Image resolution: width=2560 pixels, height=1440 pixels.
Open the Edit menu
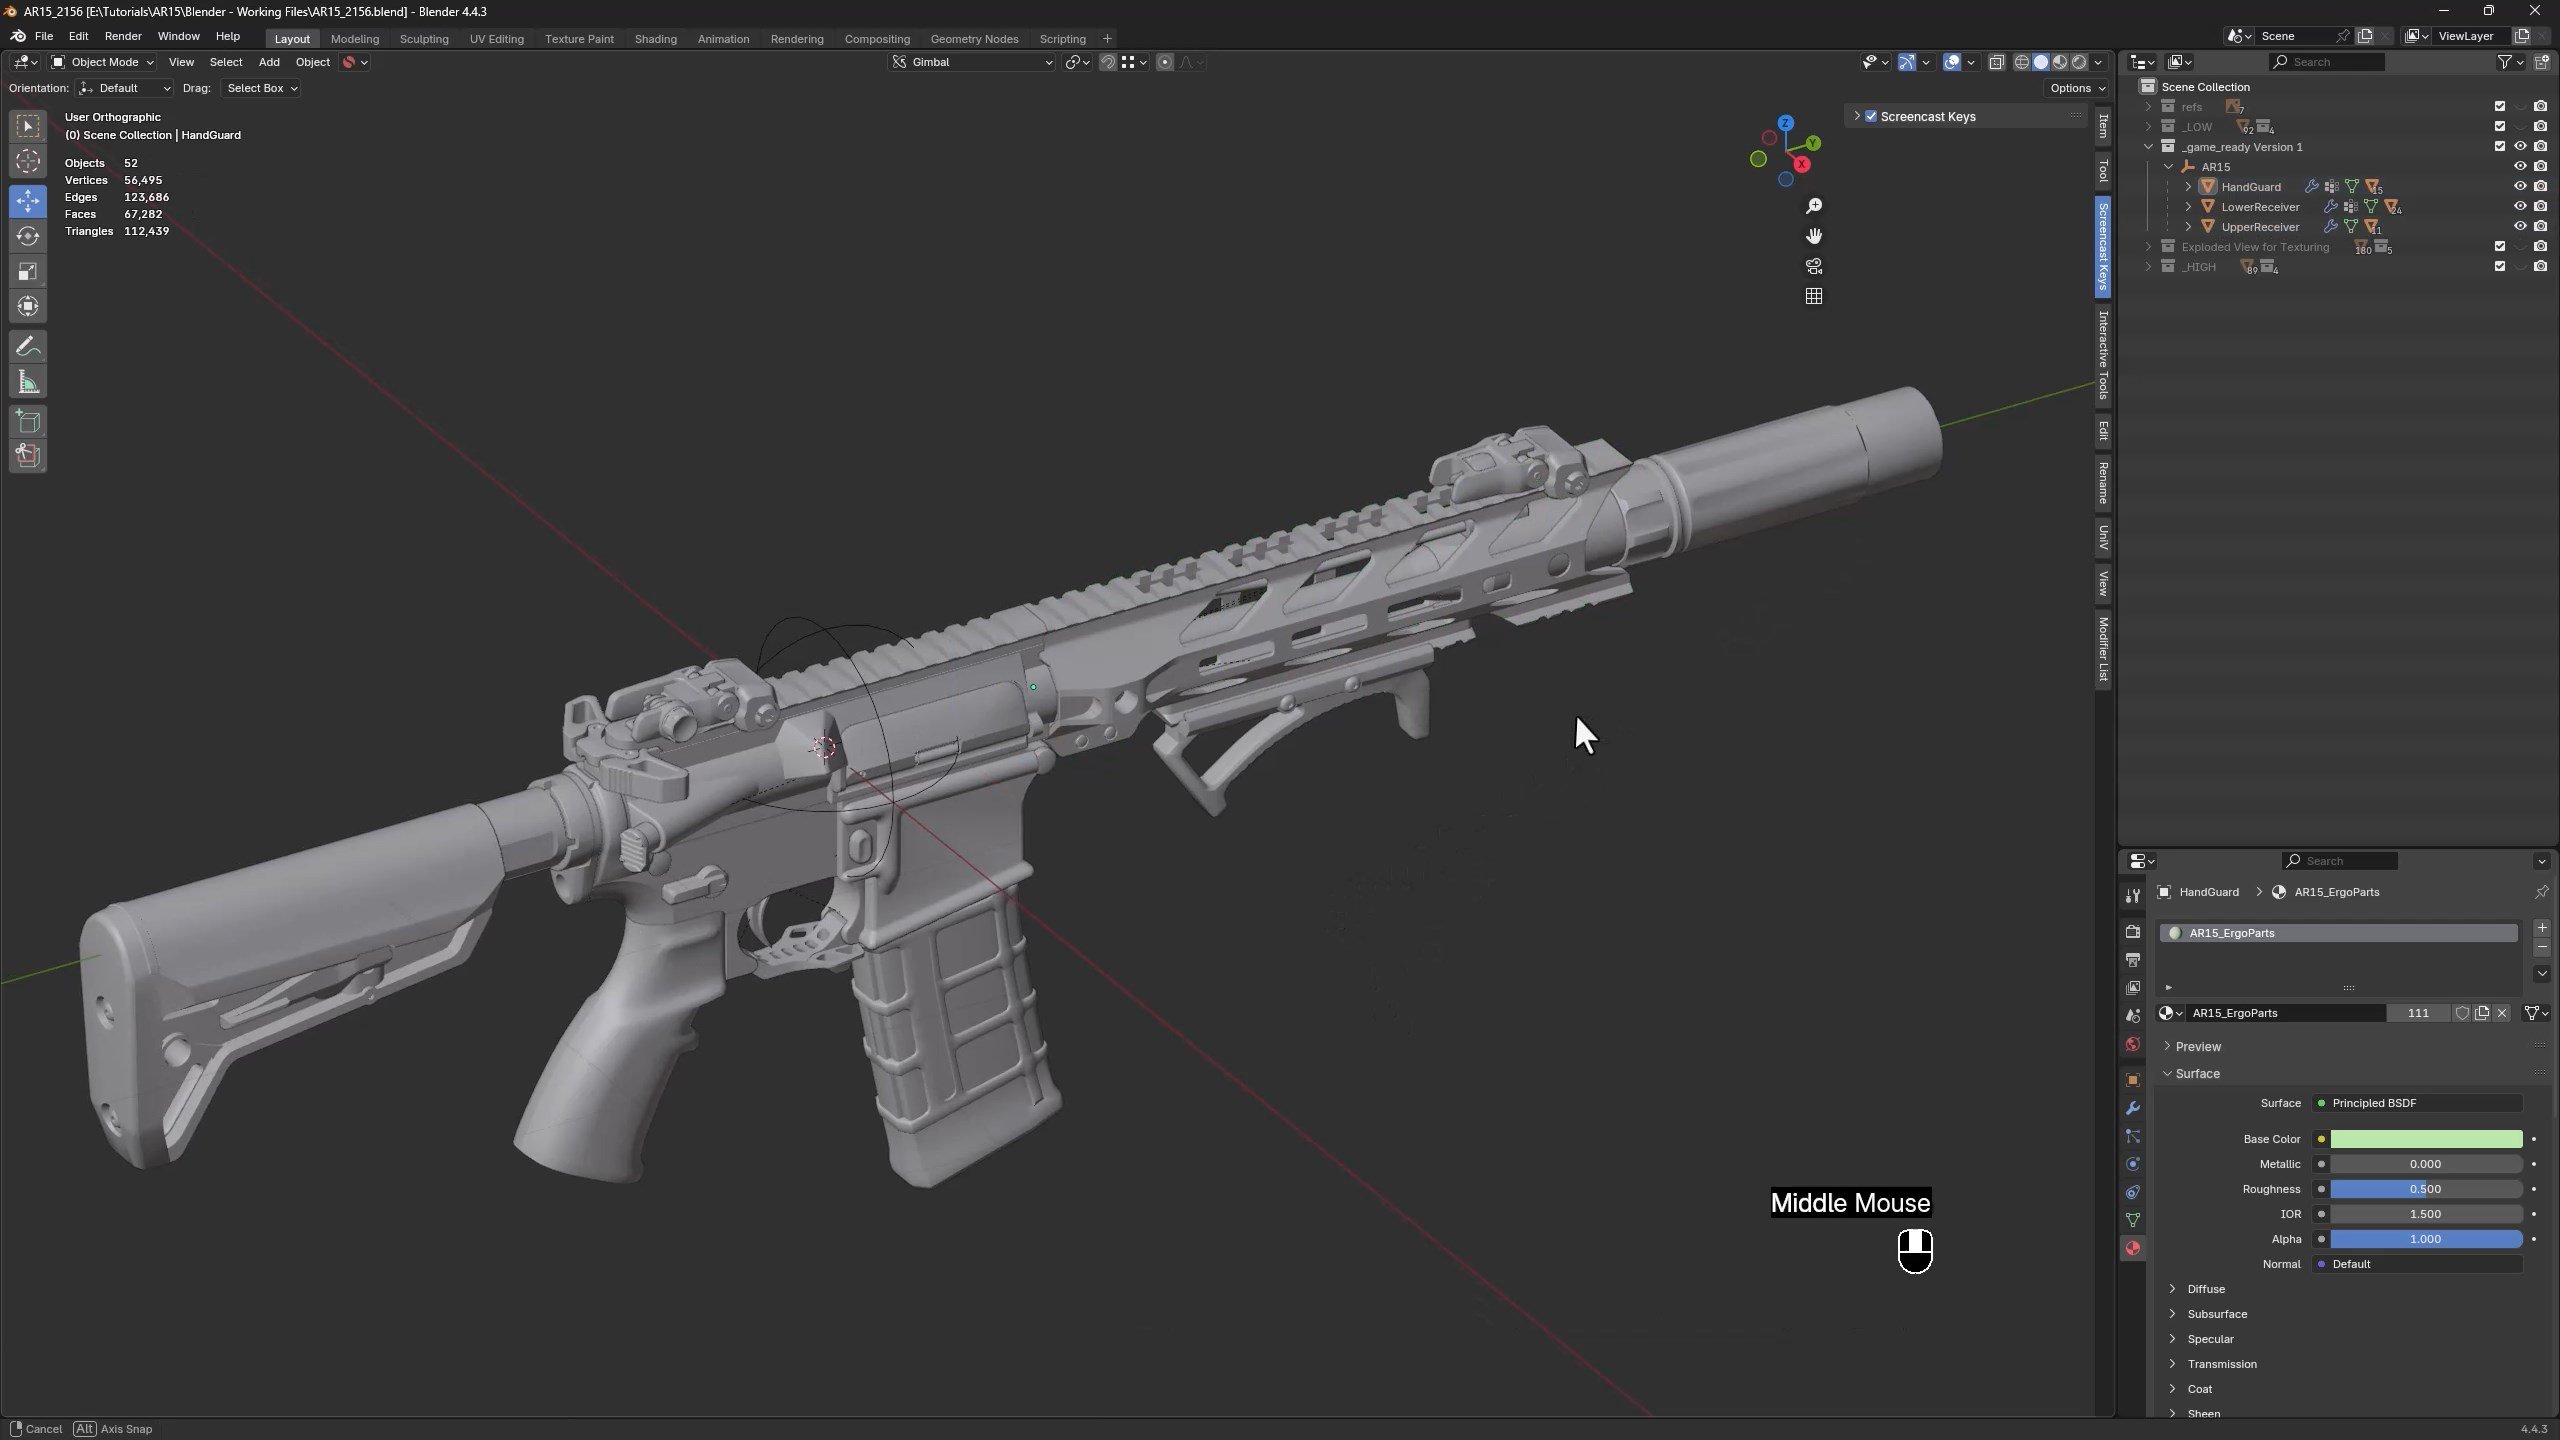[79, 36]
